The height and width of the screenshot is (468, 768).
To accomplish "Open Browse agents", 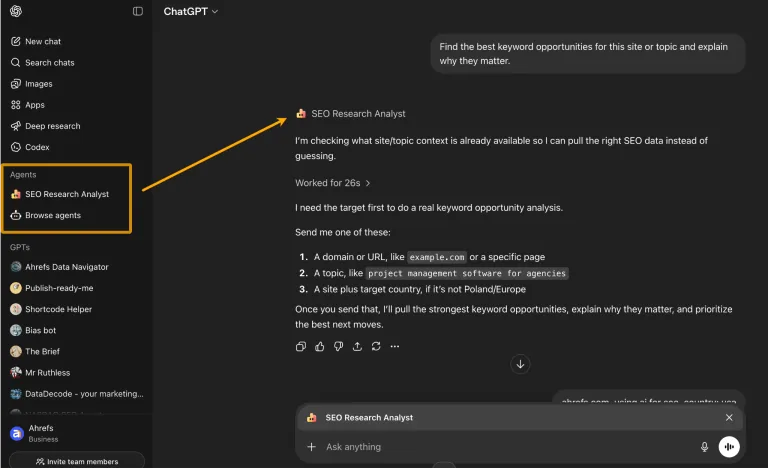I will 46,215.
